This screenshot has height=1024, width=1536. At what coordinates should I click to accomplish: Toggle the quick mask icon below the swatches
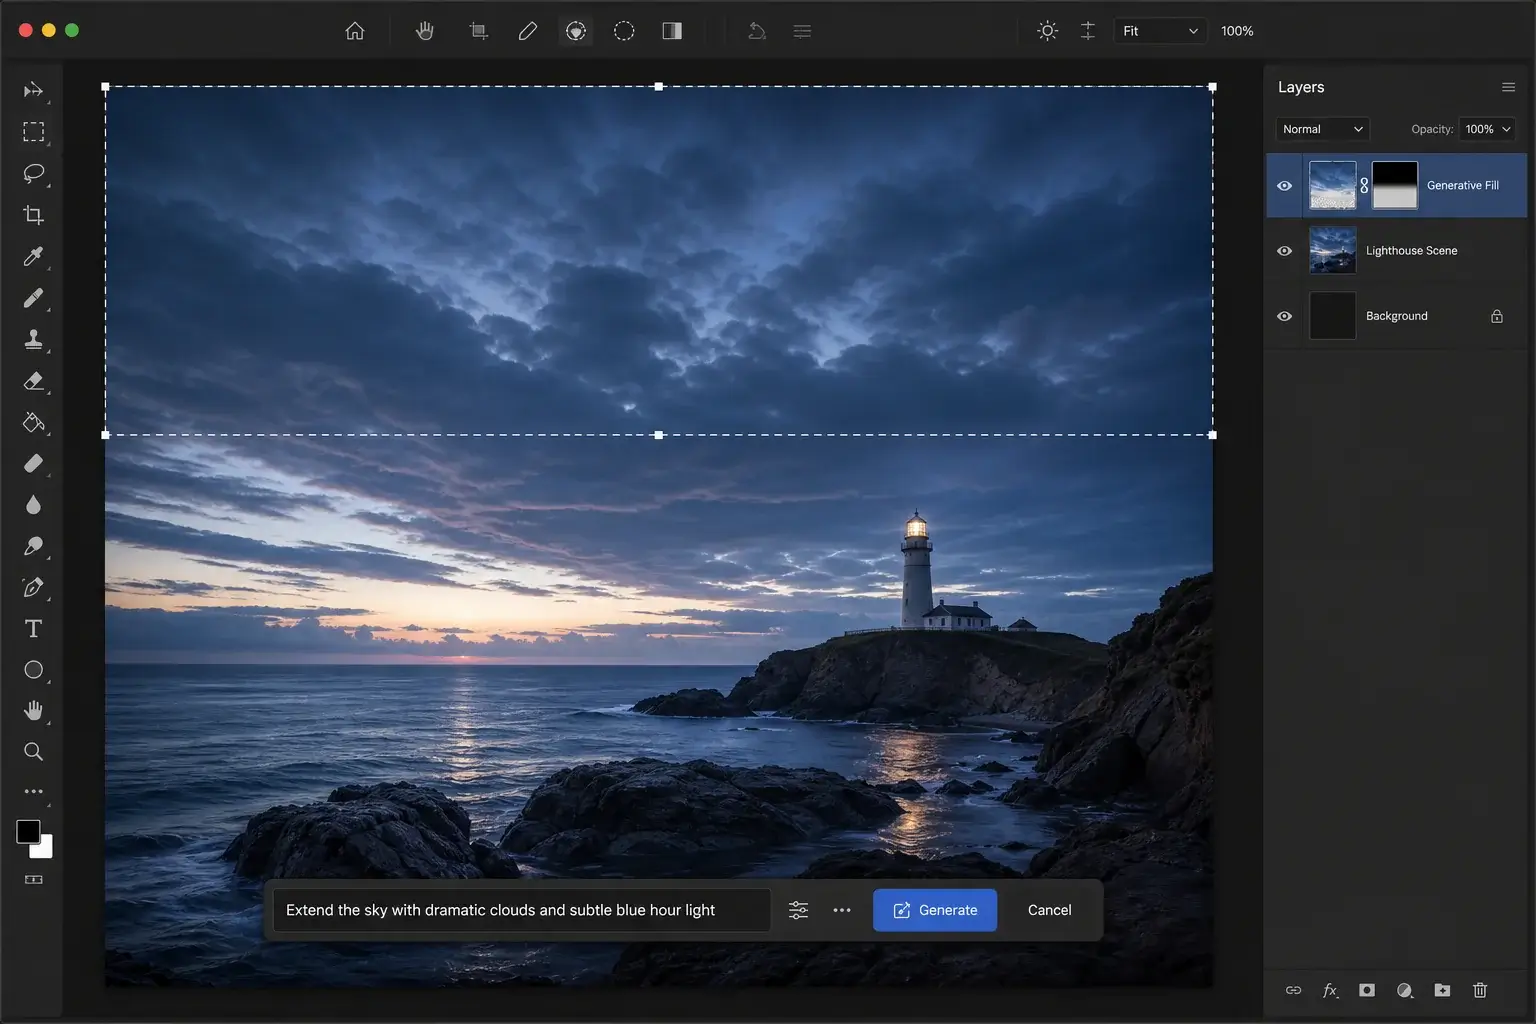(34, 880)
